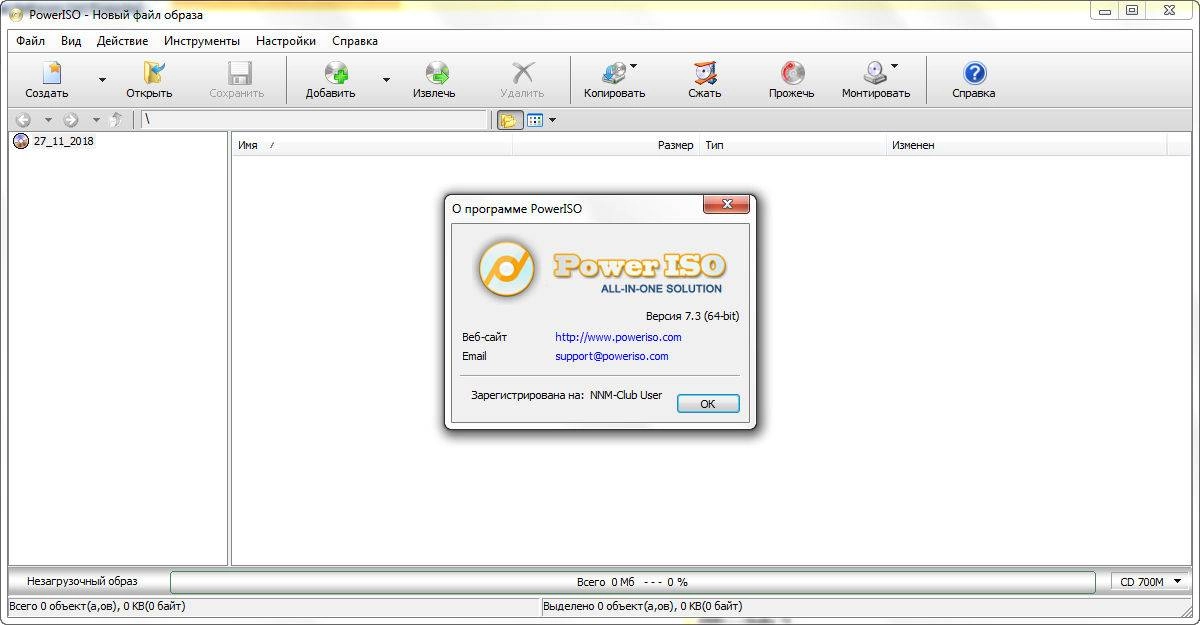1200x625 pixels.
Task: Open the Справка menu in menu bar
Action: [x=355, y=41]
